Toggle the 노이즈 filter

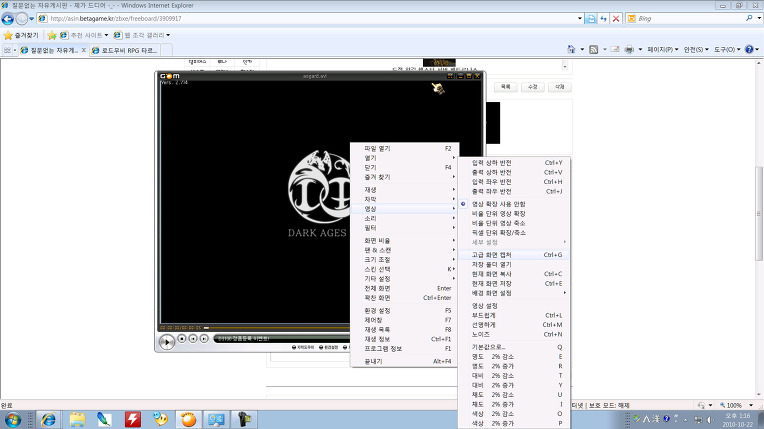click(514, 334)
